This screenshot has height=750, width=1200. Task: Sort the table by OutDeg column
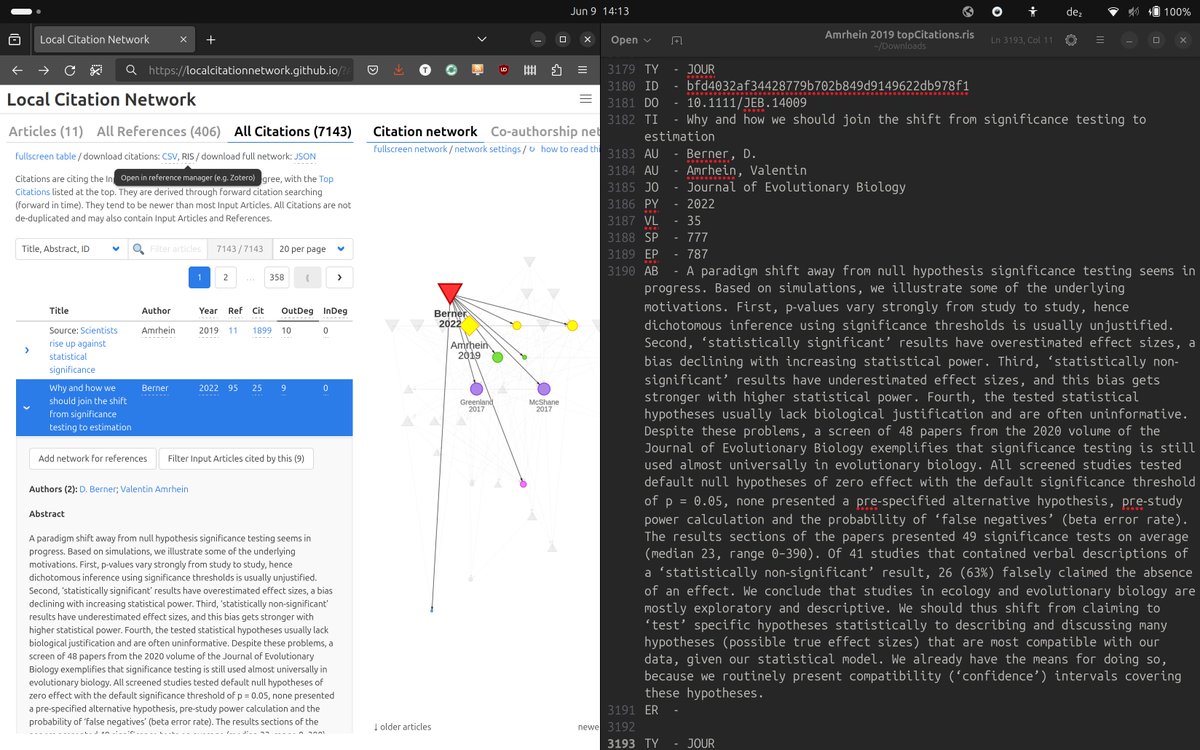coord(296,311)
